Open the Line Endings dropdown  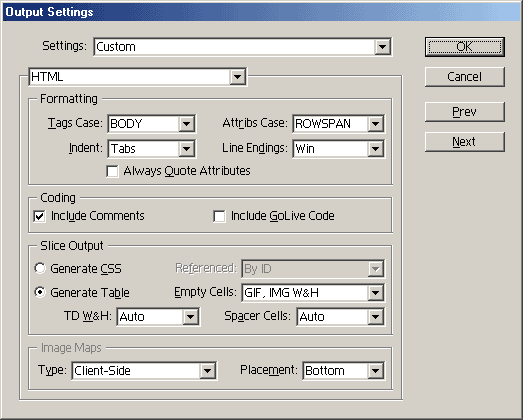coord(339,148)
